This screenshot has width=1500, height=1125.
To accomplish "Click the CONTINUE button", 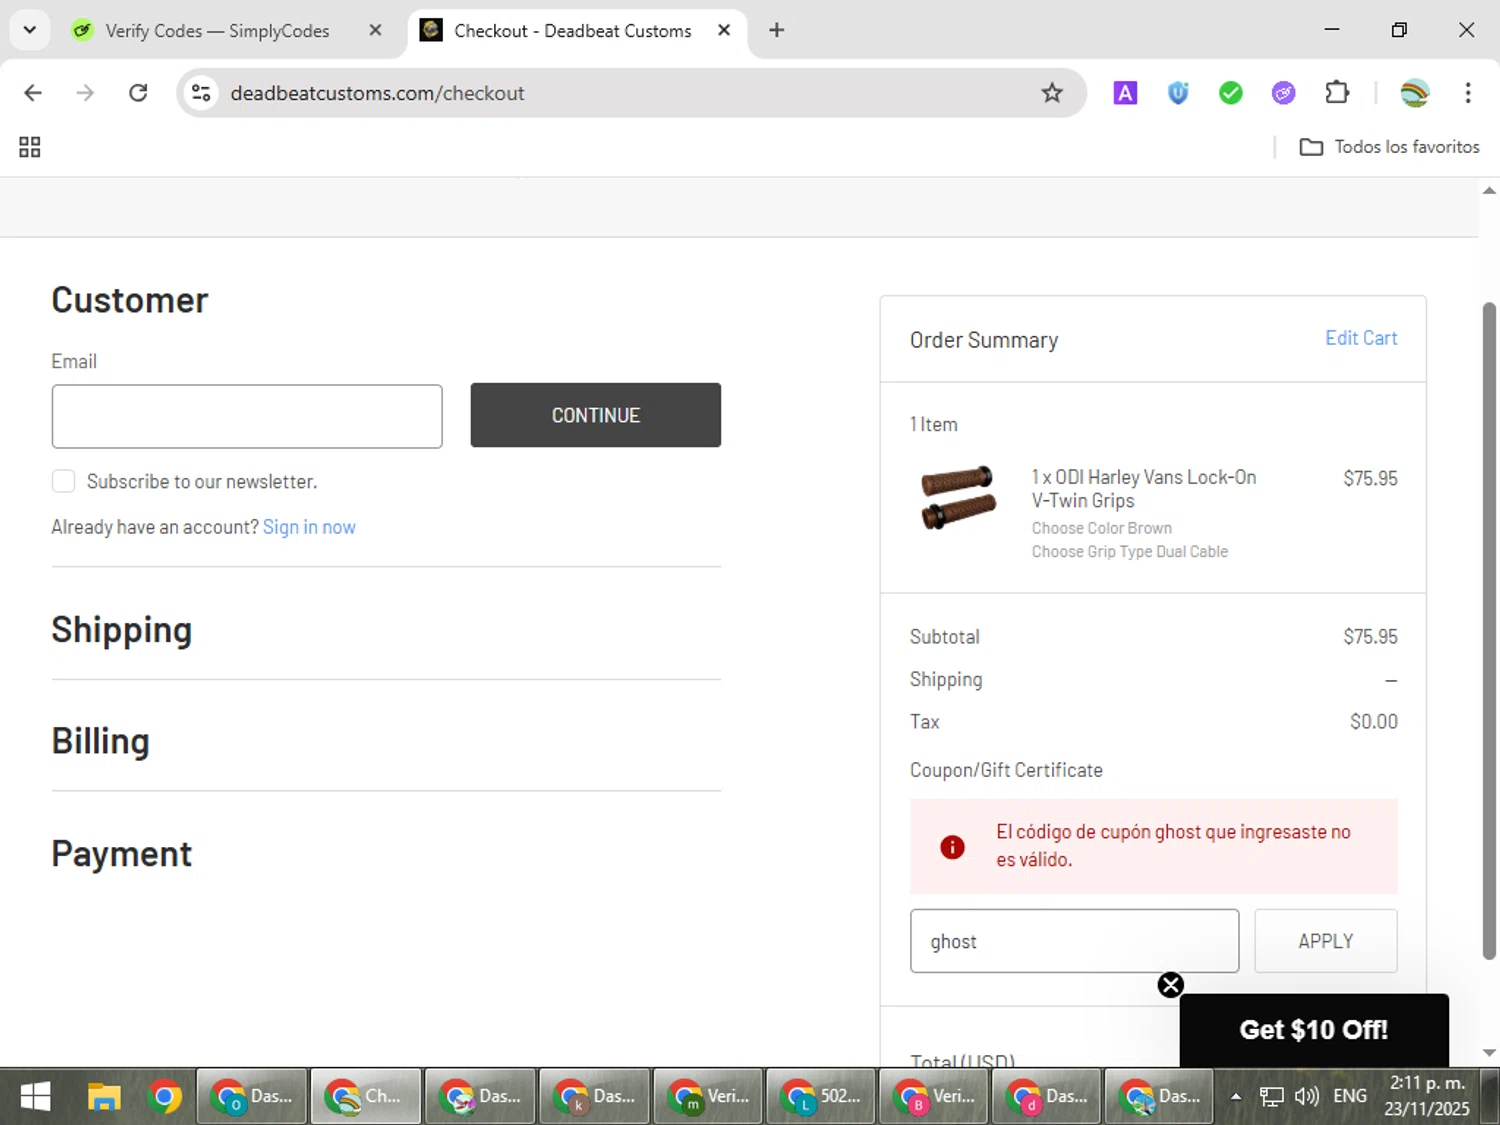I will pos(596,415).
